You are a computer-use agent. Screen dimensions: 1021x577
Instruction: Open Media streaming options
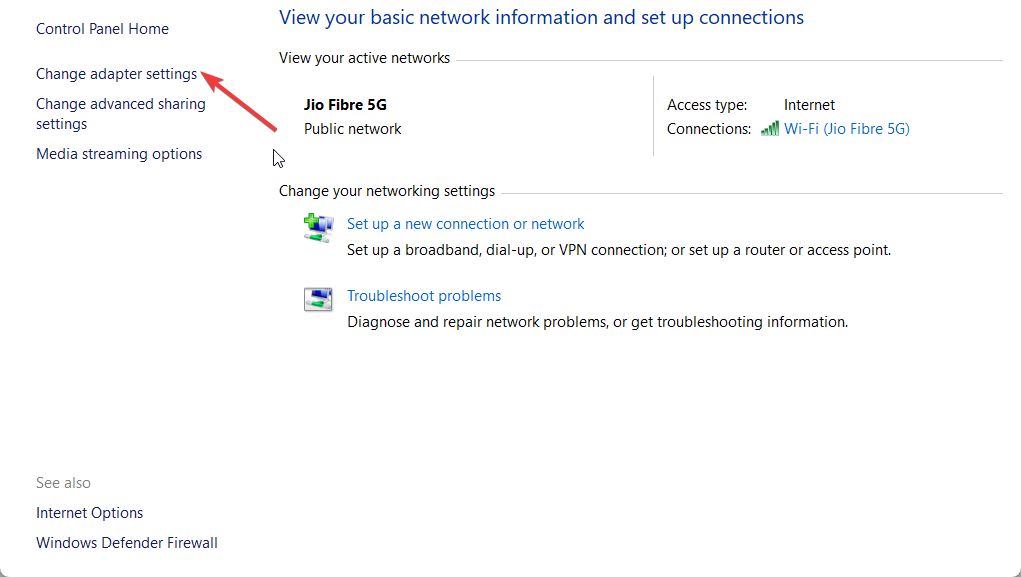click(119, 154)
